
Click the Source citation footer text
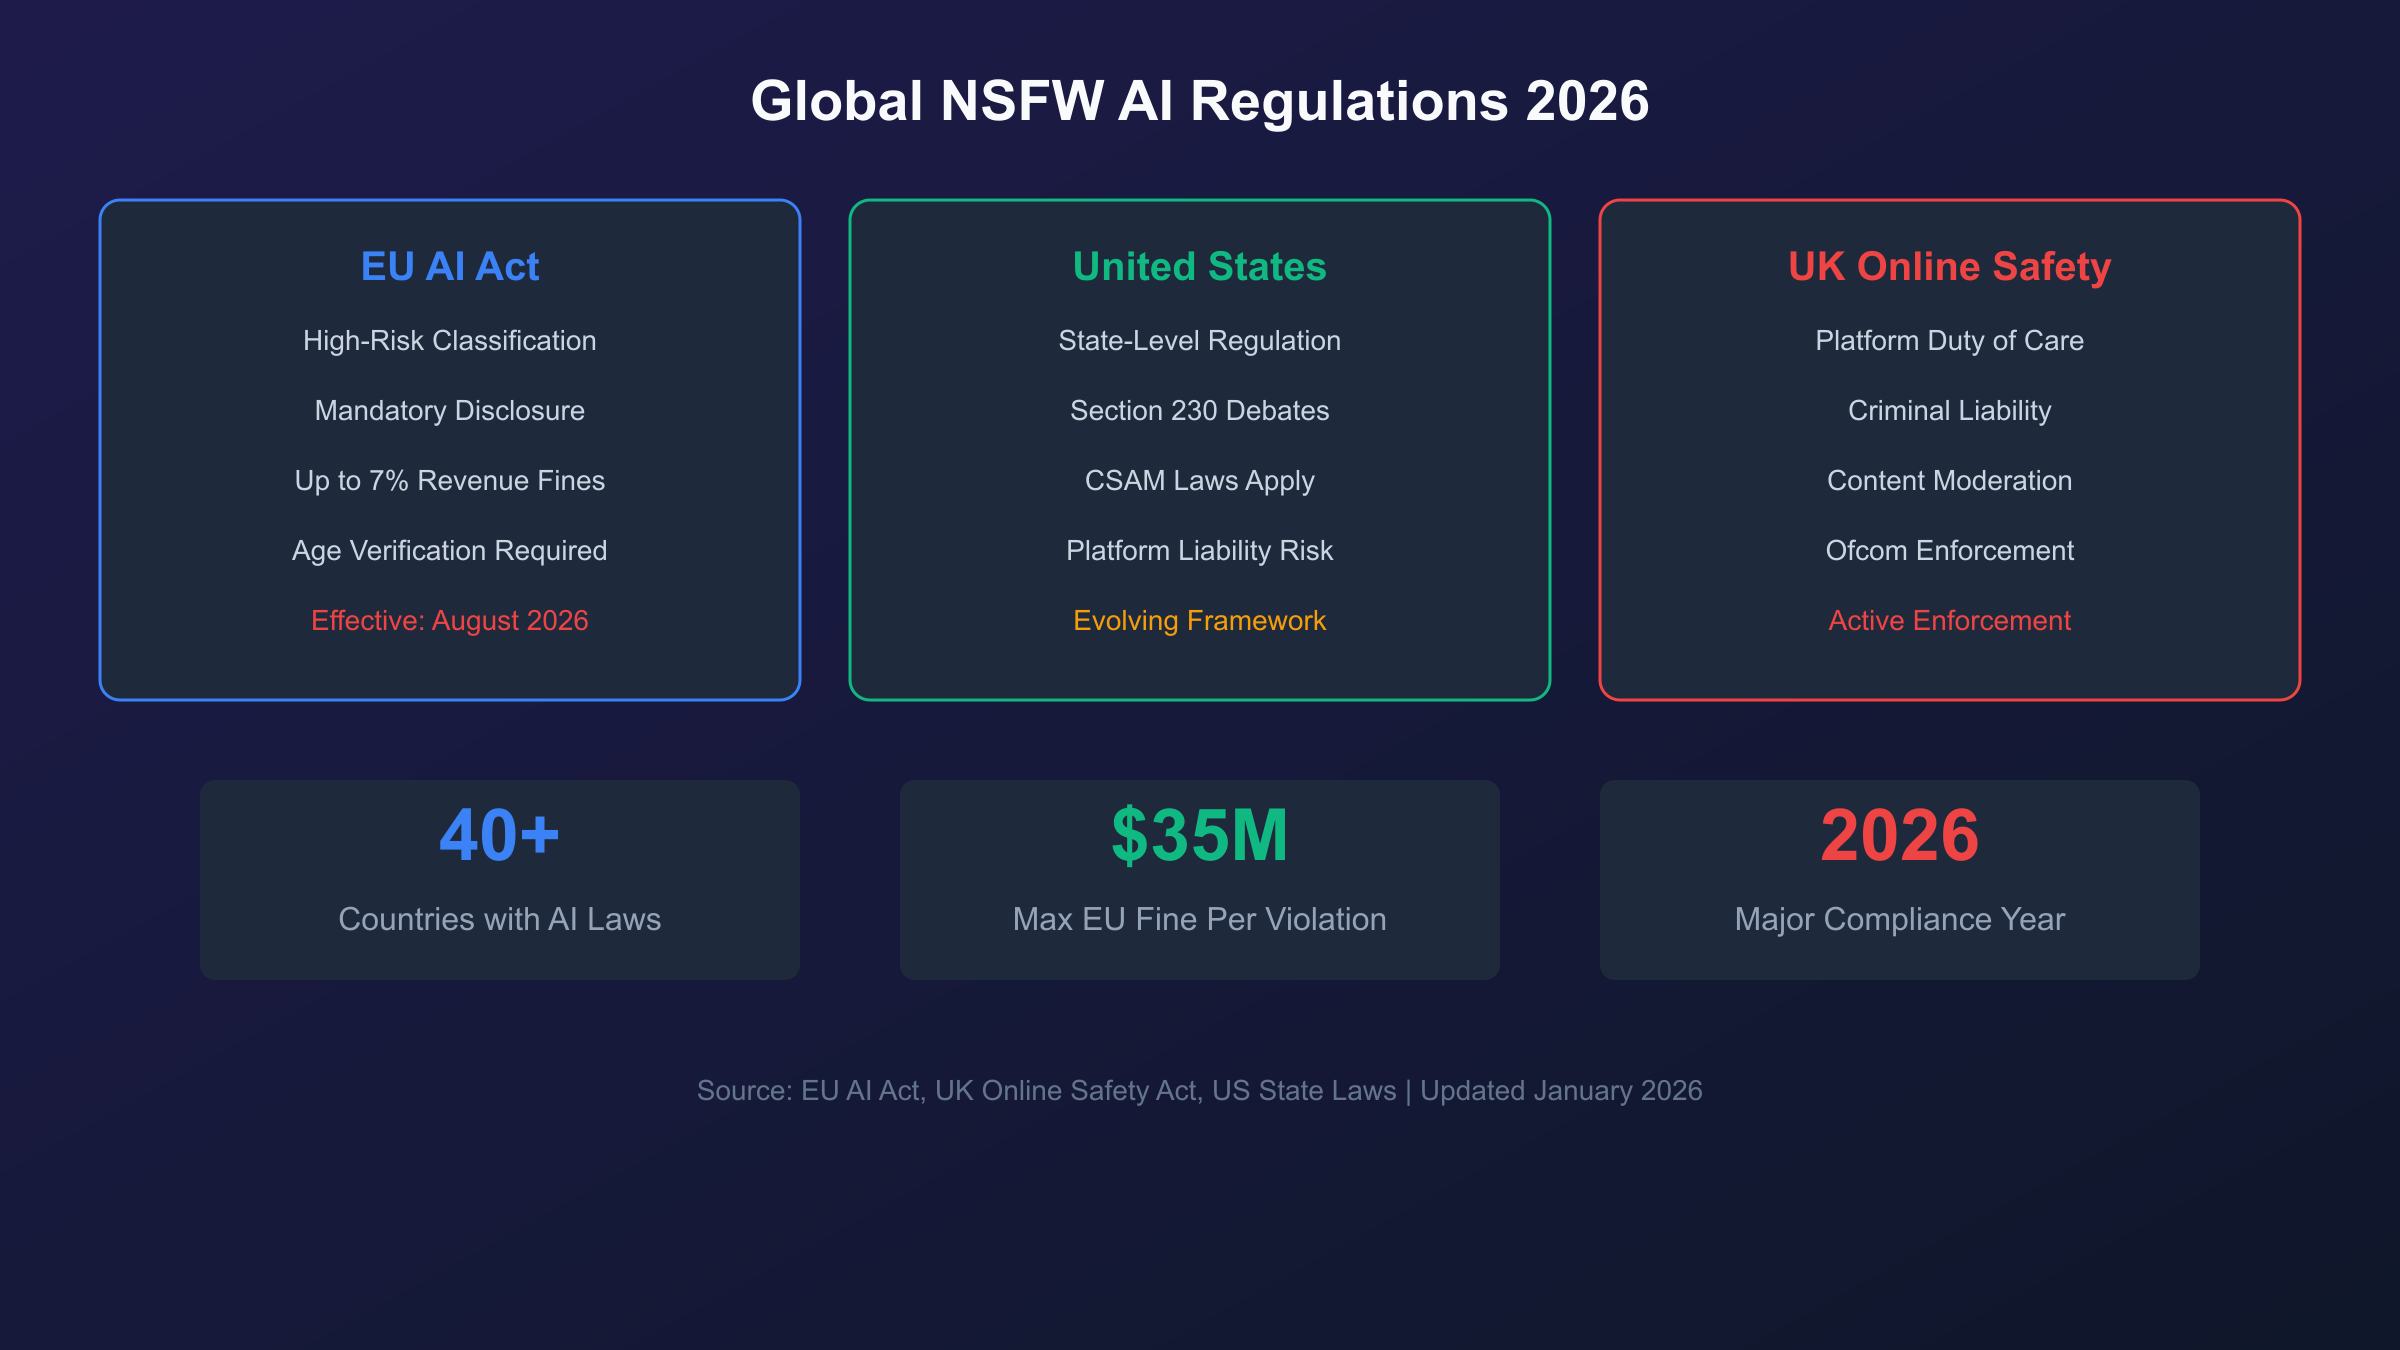pyautogui.click(x=1199, y=1090)
